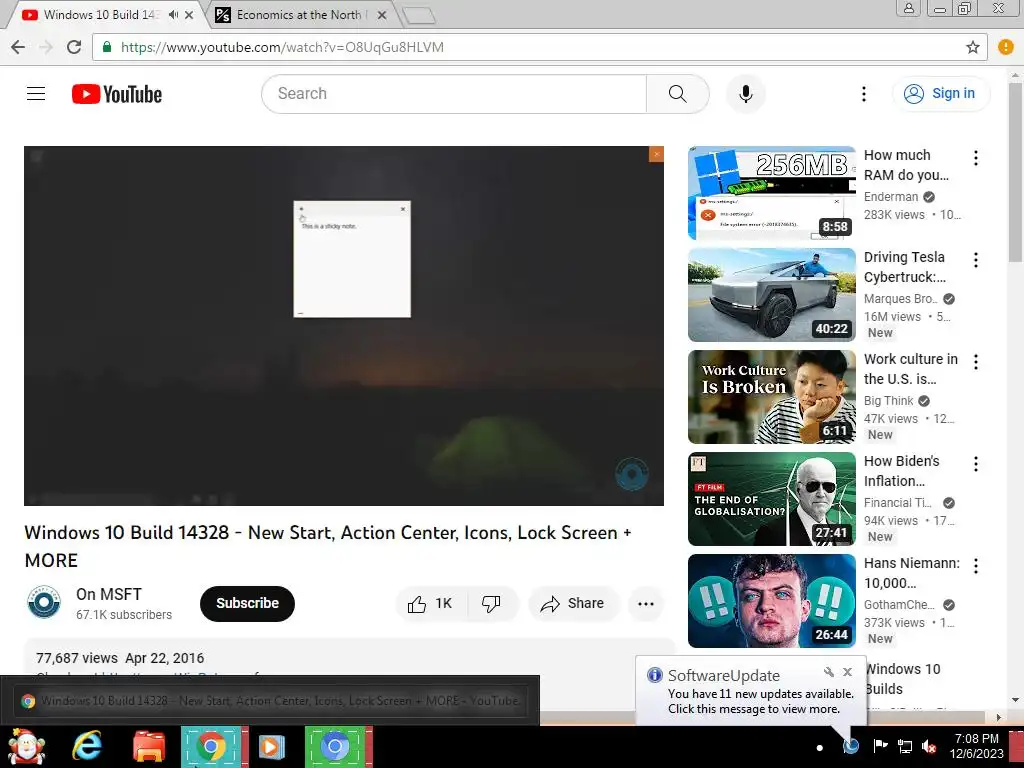The width and height of the screenshot is (1024, 768).
Task: Open more actions ellipsis beside Share
Action: (646, 604)
